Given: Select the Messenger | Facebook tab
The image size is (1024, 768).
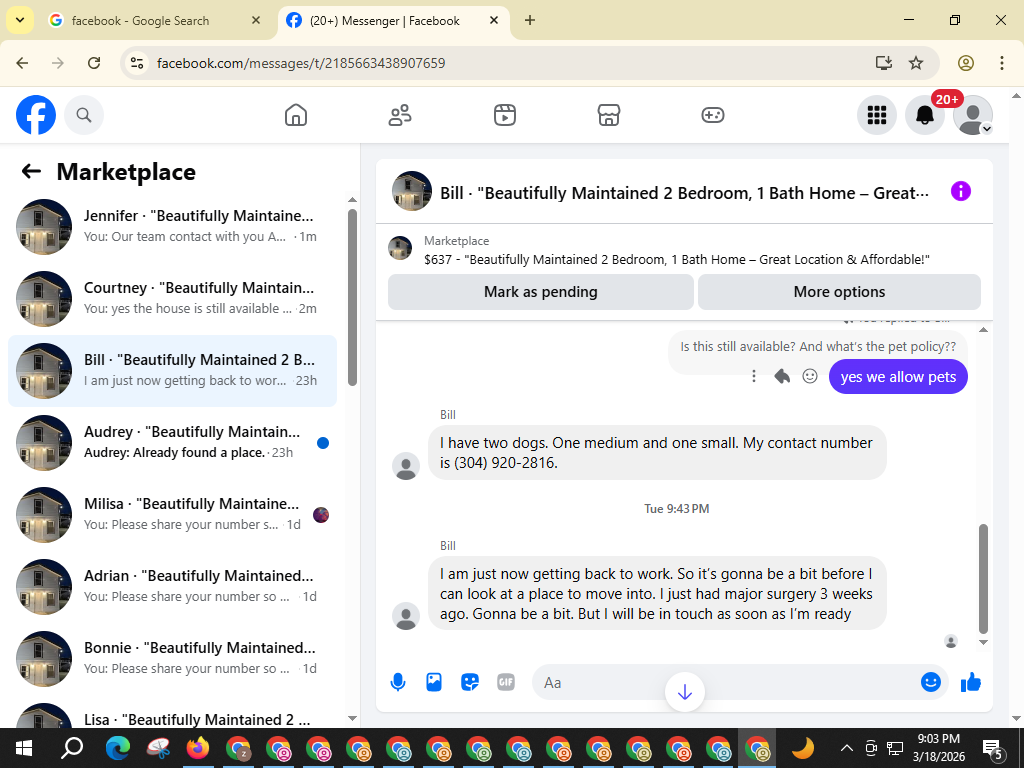Looking at the screenshot, I should (x=385, y=21).
